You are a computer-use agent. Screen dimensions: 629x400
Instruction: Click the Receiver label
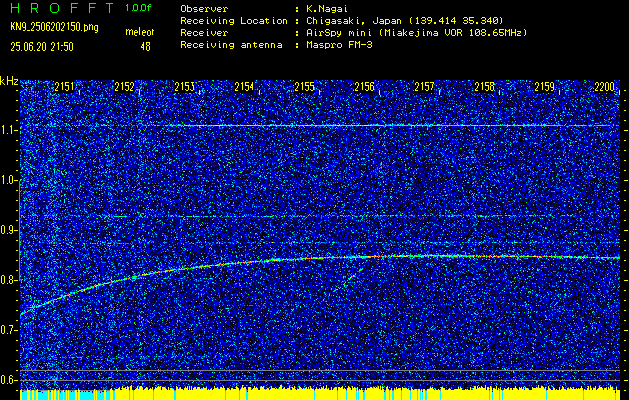click(x=204, y=32)
